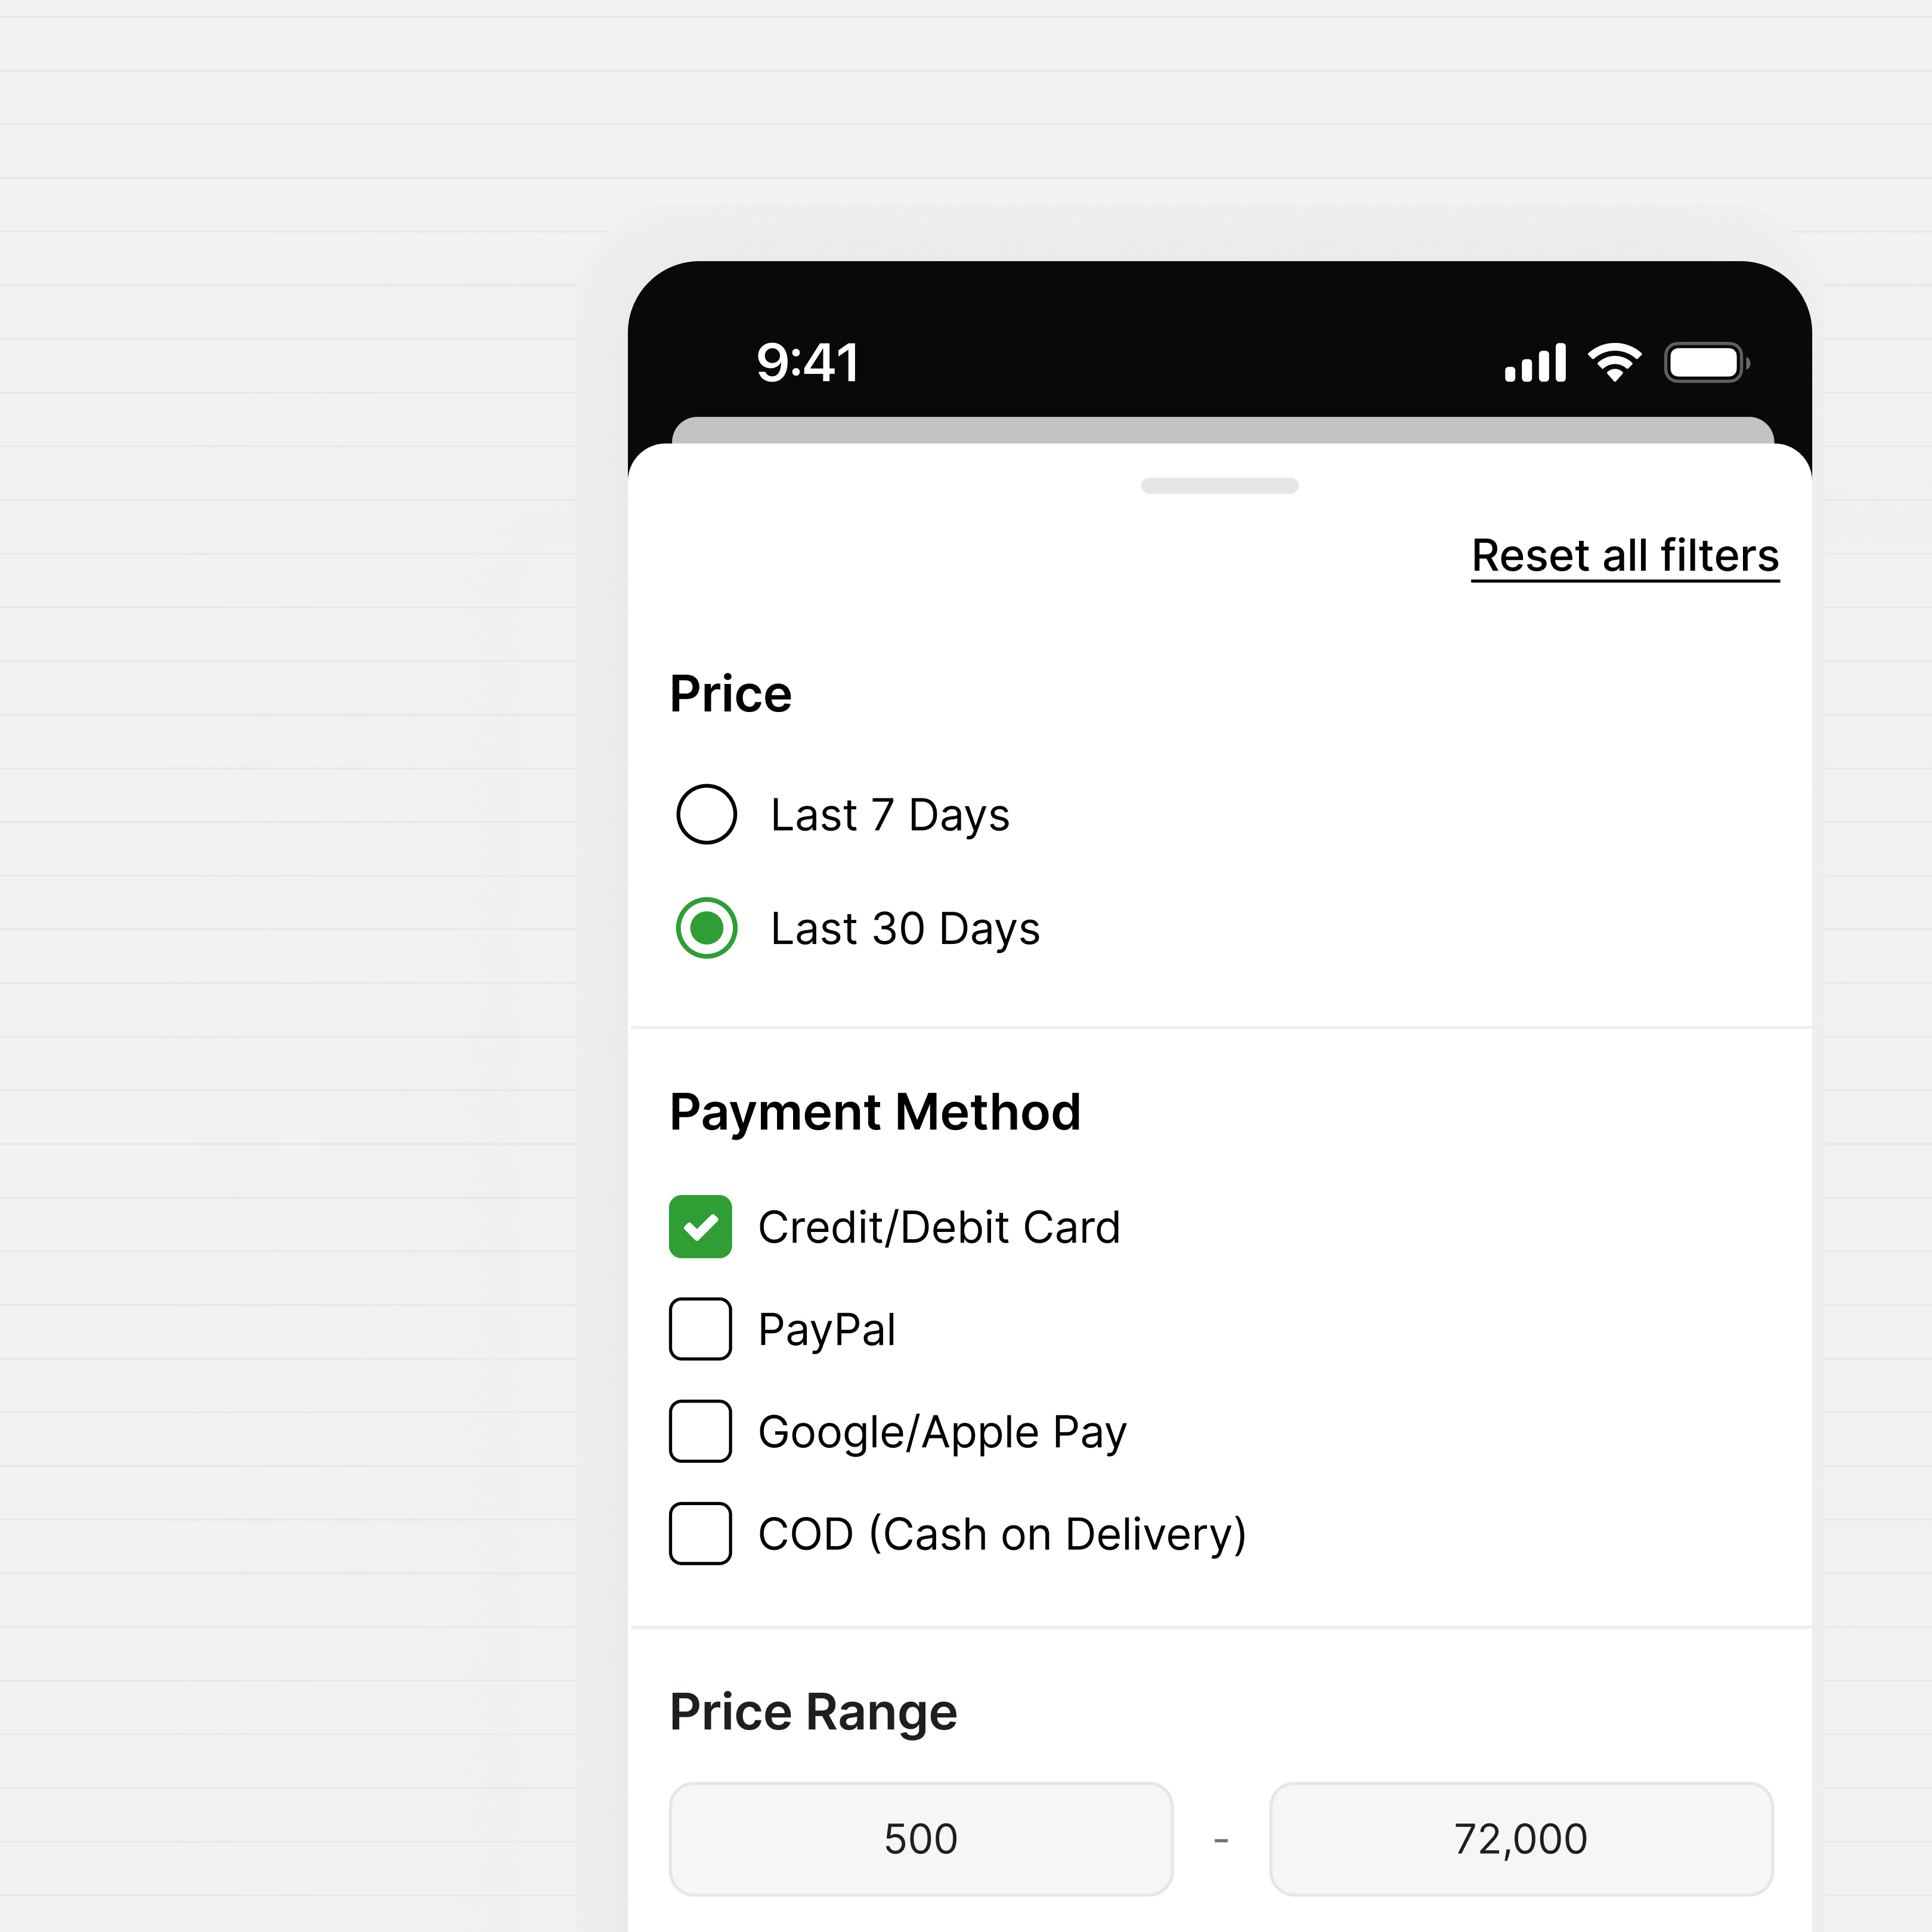Select the Last 7 Days radio button
The image size is (1932, 1932).
(707, 814)
